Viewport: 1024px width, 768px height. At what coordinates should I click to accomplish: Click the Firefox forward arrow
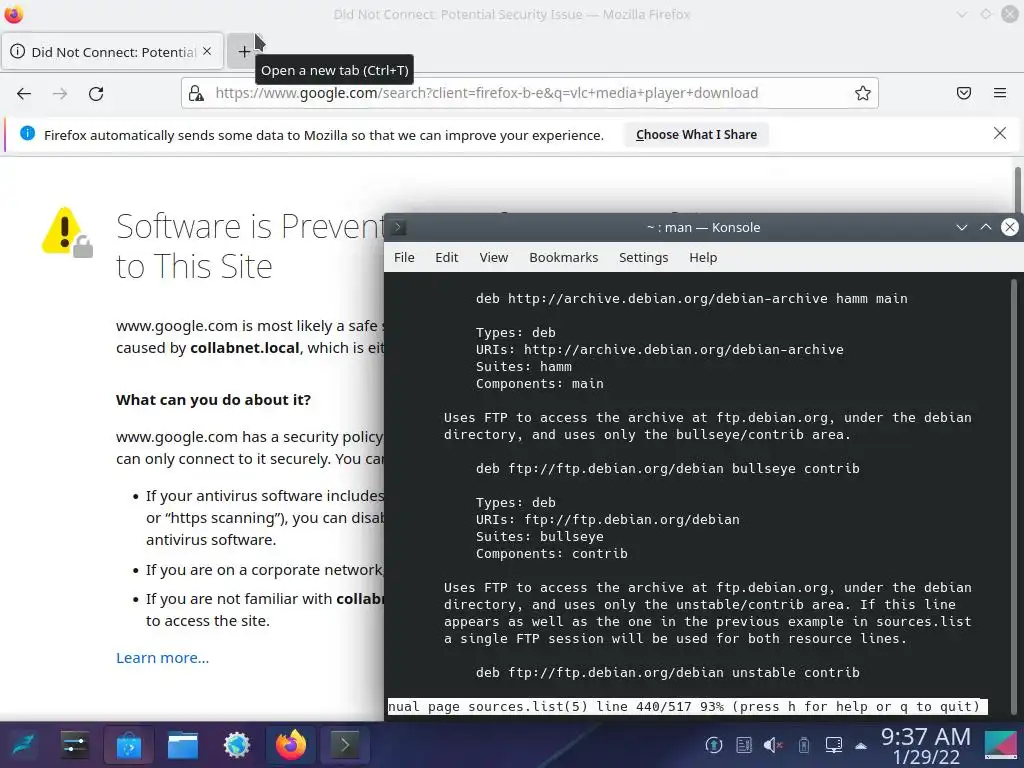(60, 93)
